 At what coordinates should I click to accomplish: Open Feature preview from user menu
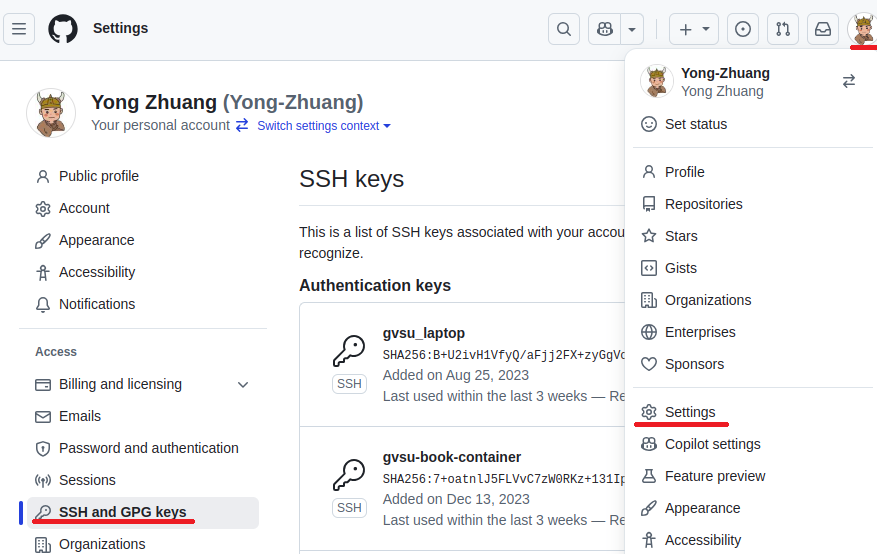(x=715, y=476)
